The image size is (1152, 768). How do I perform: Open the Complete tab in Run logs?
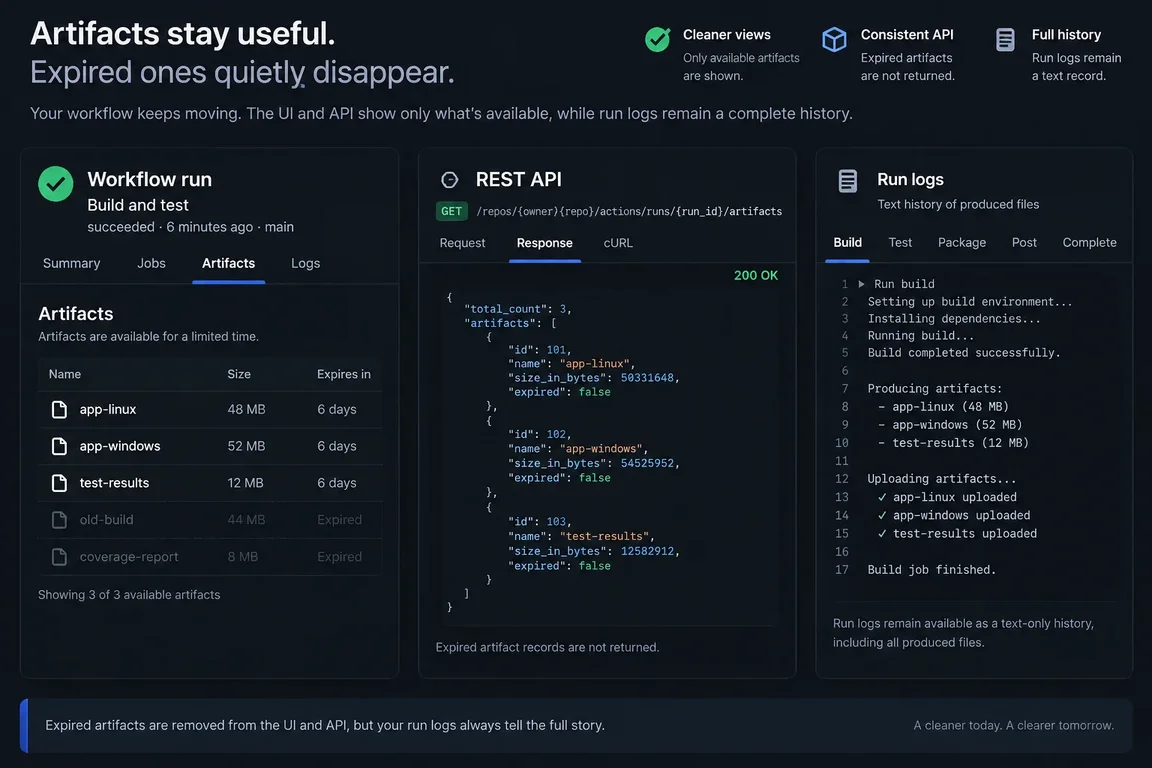pos(1090,243)
